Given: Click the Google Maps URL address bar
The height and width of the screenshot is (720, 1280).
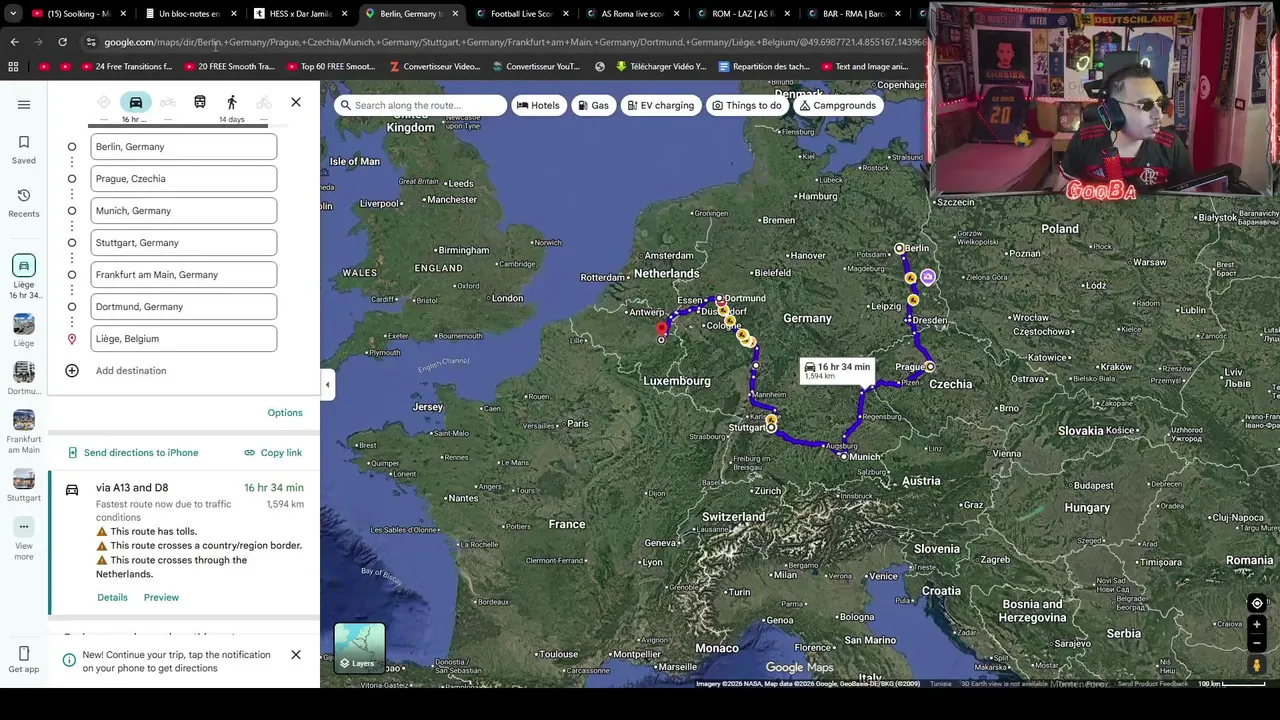Looking at the screenshot, I should pos(510,42).
